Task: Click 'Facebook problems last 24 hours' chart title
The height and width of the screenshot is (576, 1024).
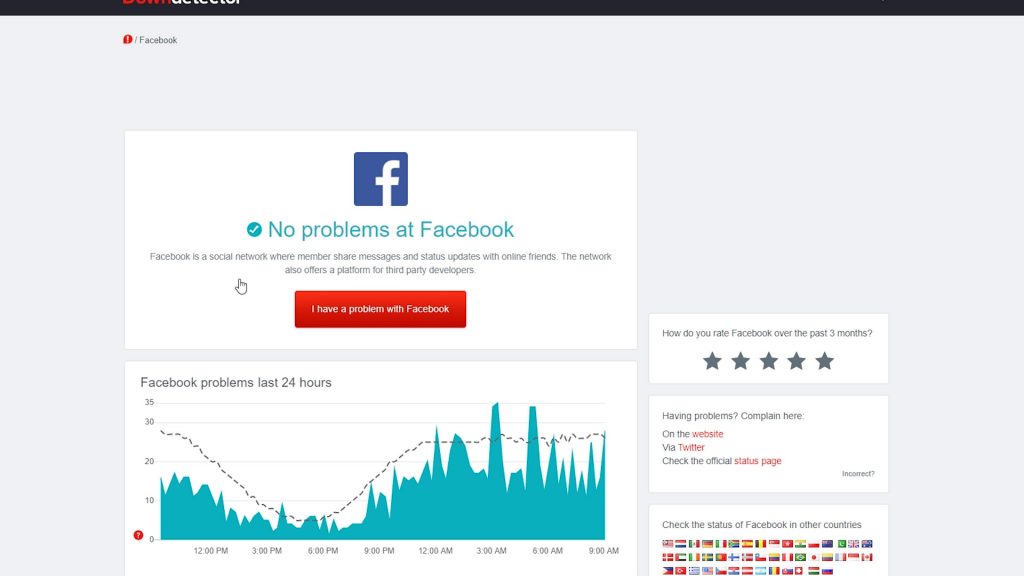Action: (x=236, y=383)
